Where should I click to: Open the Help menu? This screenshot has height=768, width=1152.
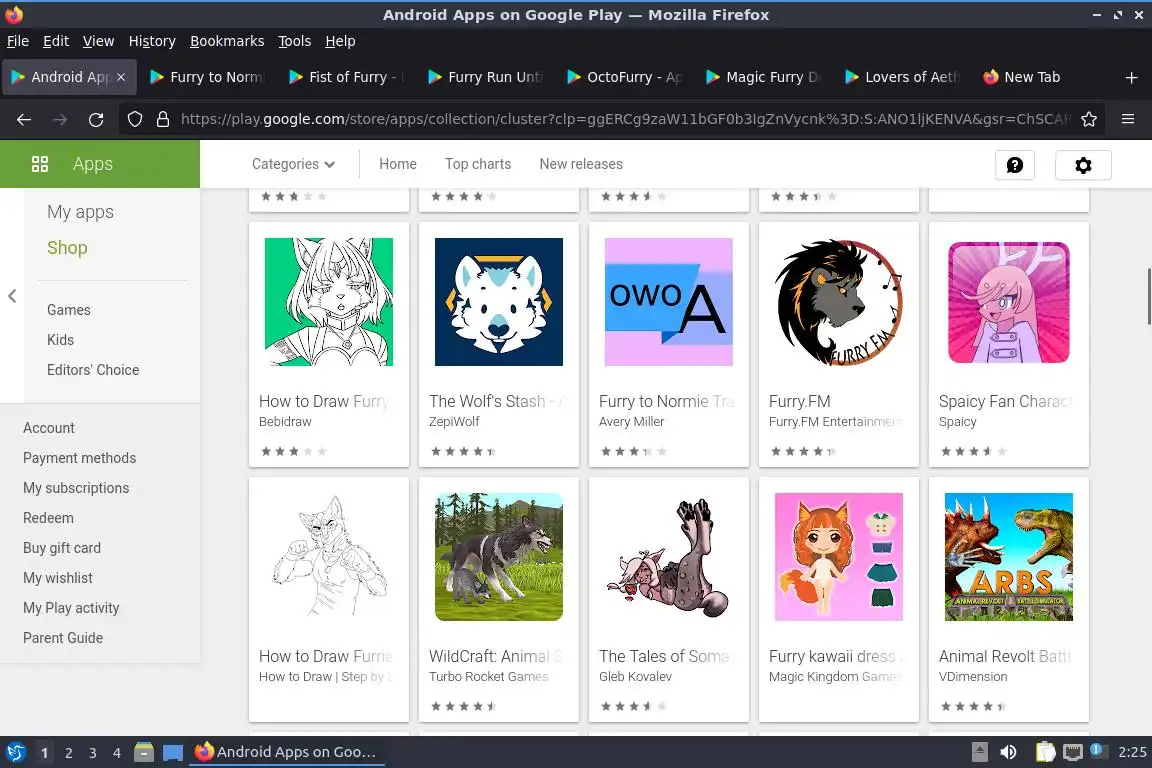point(340,41)
